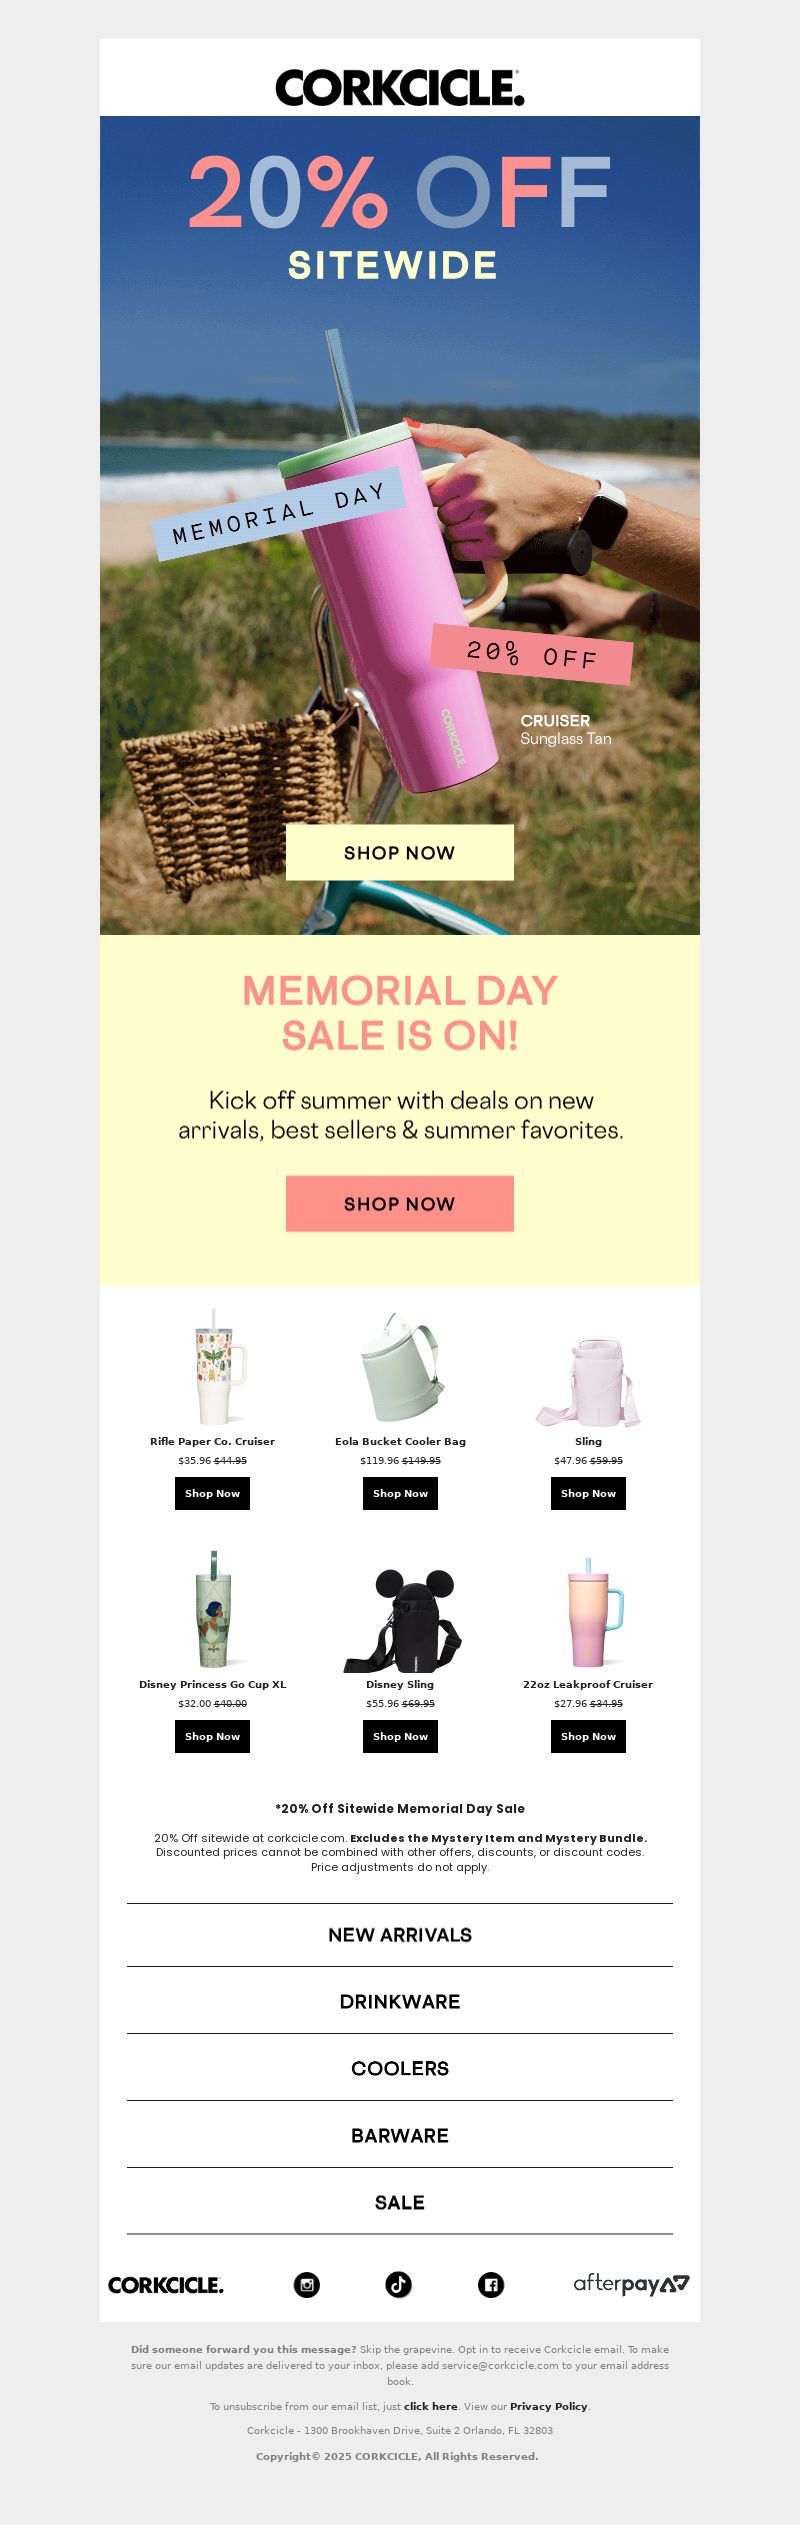Screen dimensions: 800x2525
Task: Shop Now for Eola Bucket Cooler Bag
Action: [400, 1493]
